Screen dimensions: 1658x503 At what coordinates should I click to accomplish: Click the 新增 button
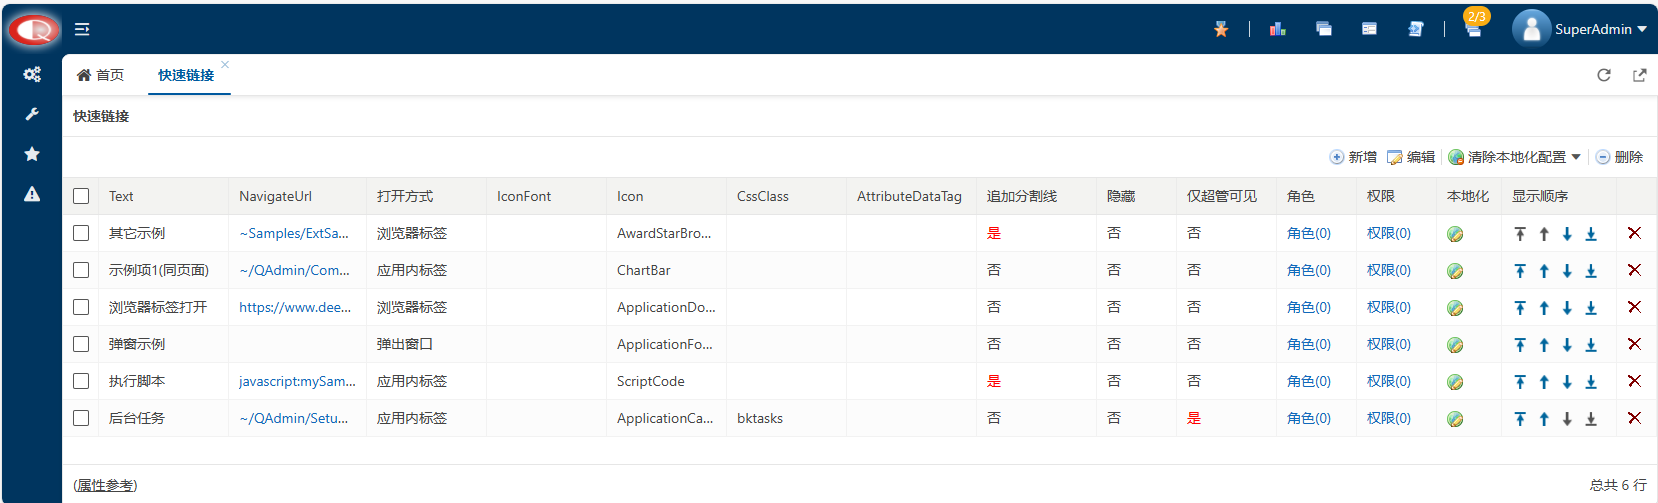(1353, 157)
